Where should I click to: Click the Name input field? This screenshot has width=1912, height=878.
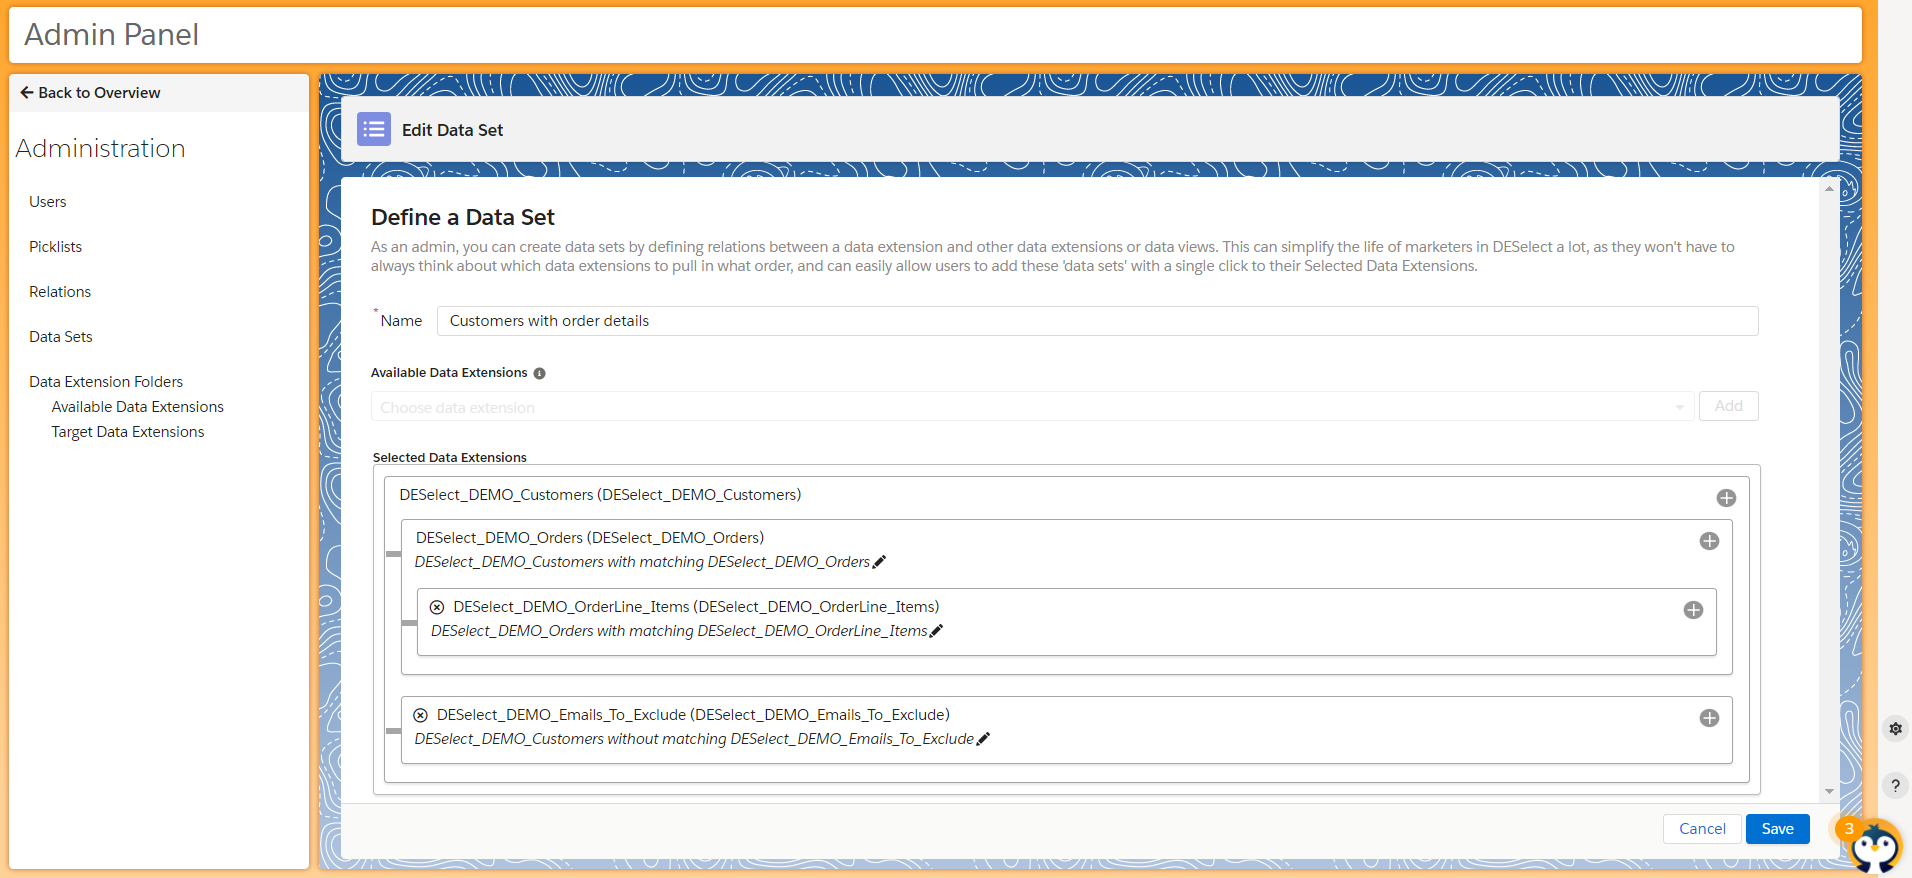click(x=1097, y=321)
